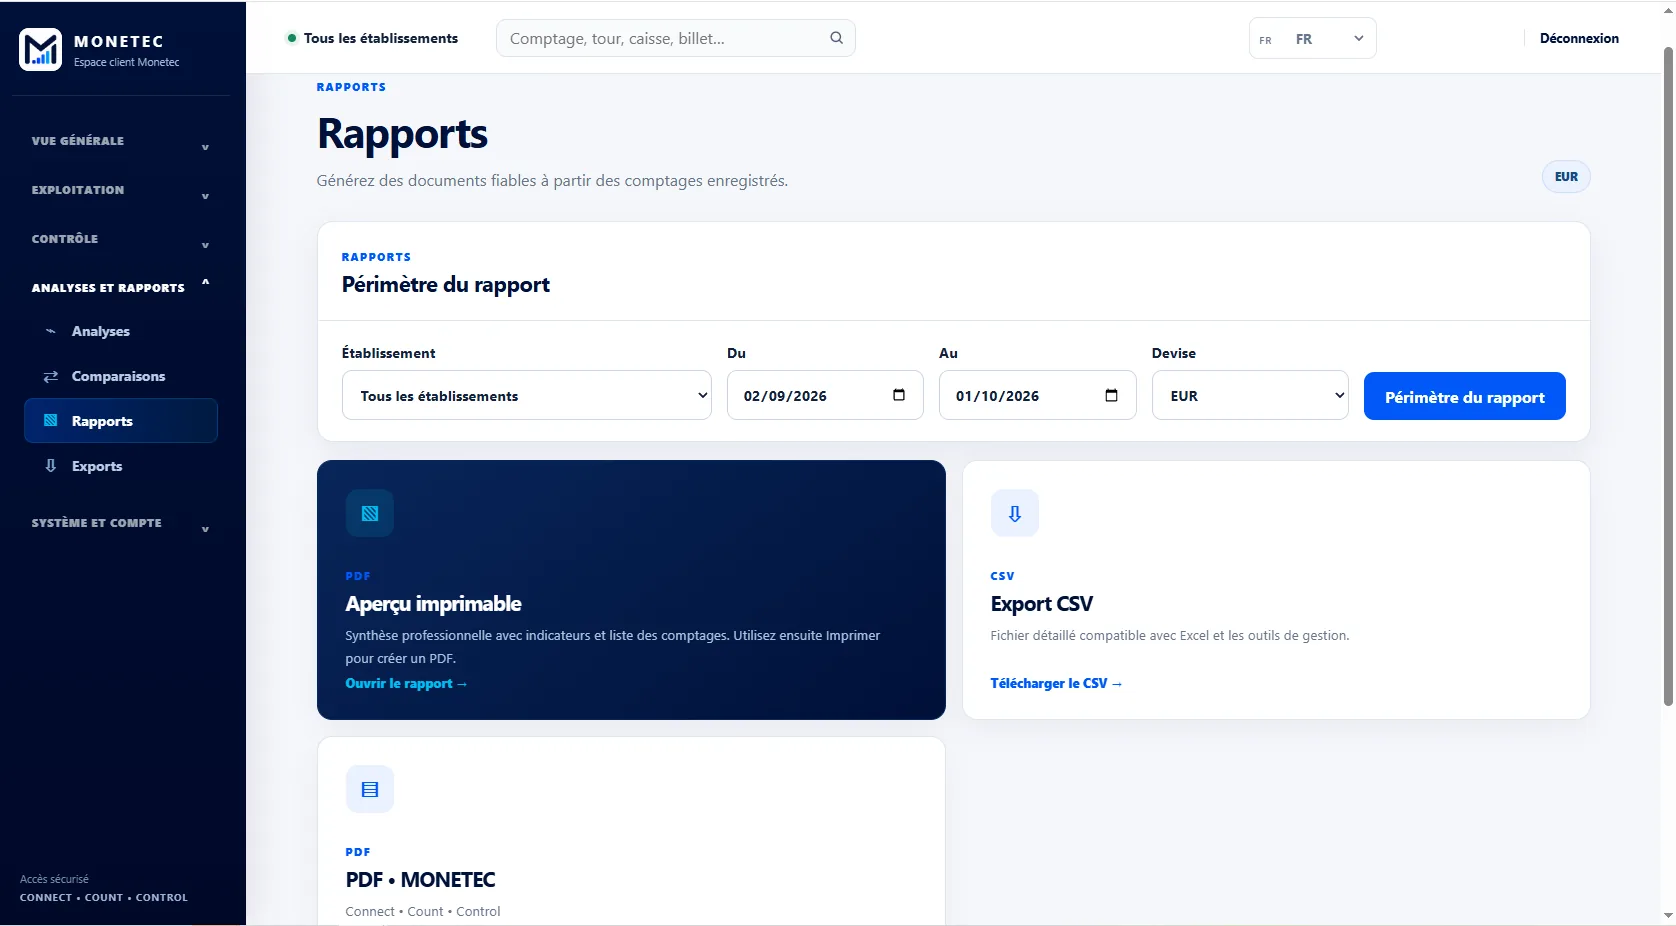Click the page vertical scrollbar
1676x926 pixels.
(1668, 375)
